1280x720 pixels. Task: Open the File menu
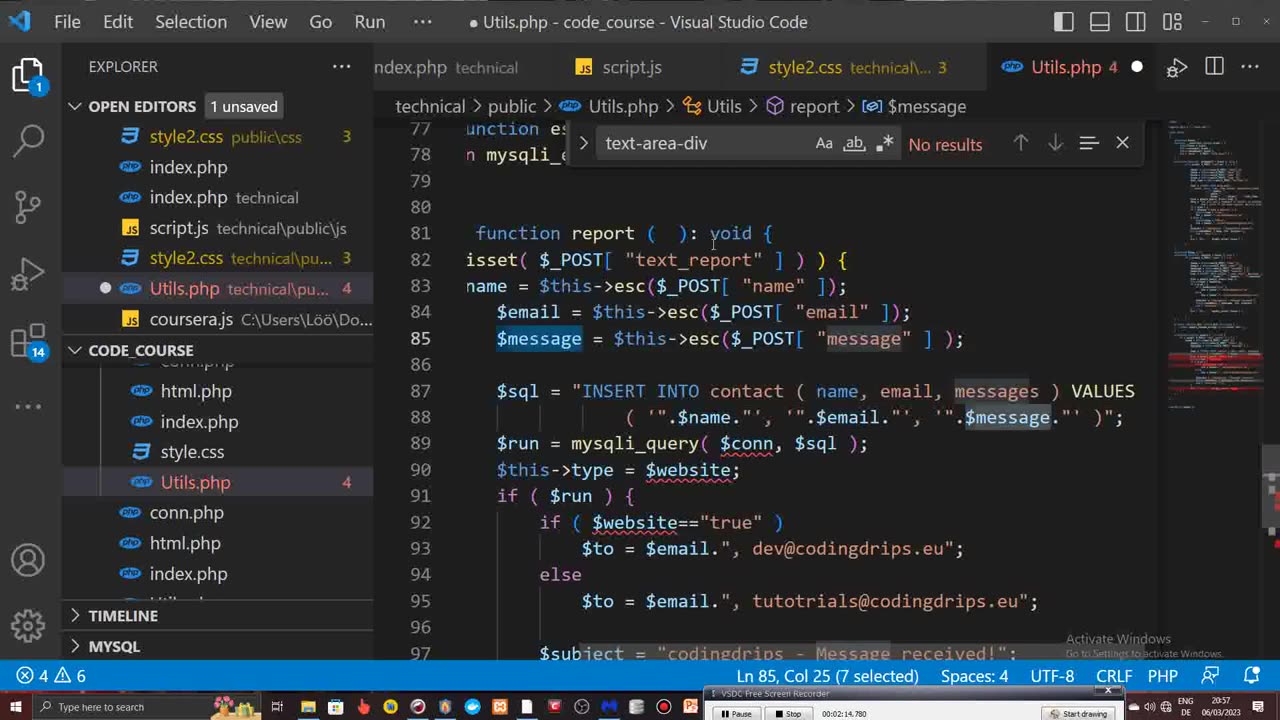click(x=67, y=22)
